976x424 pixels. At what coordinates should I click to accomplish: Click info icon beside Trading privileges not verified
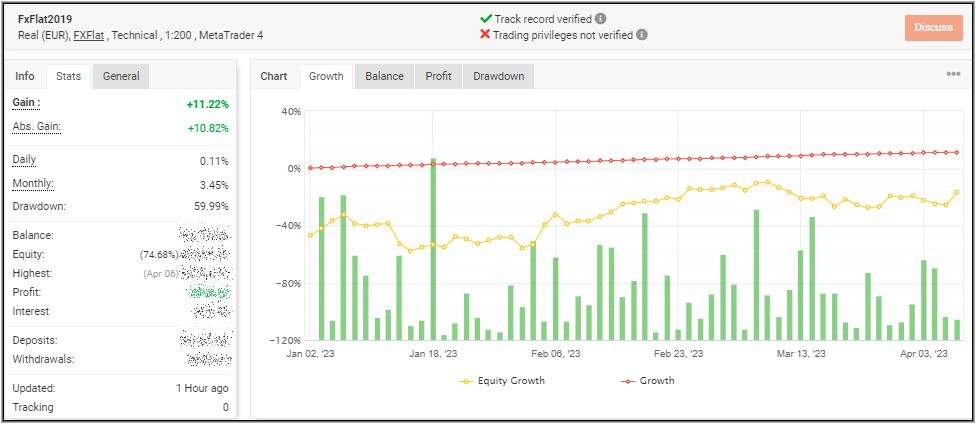642,34
